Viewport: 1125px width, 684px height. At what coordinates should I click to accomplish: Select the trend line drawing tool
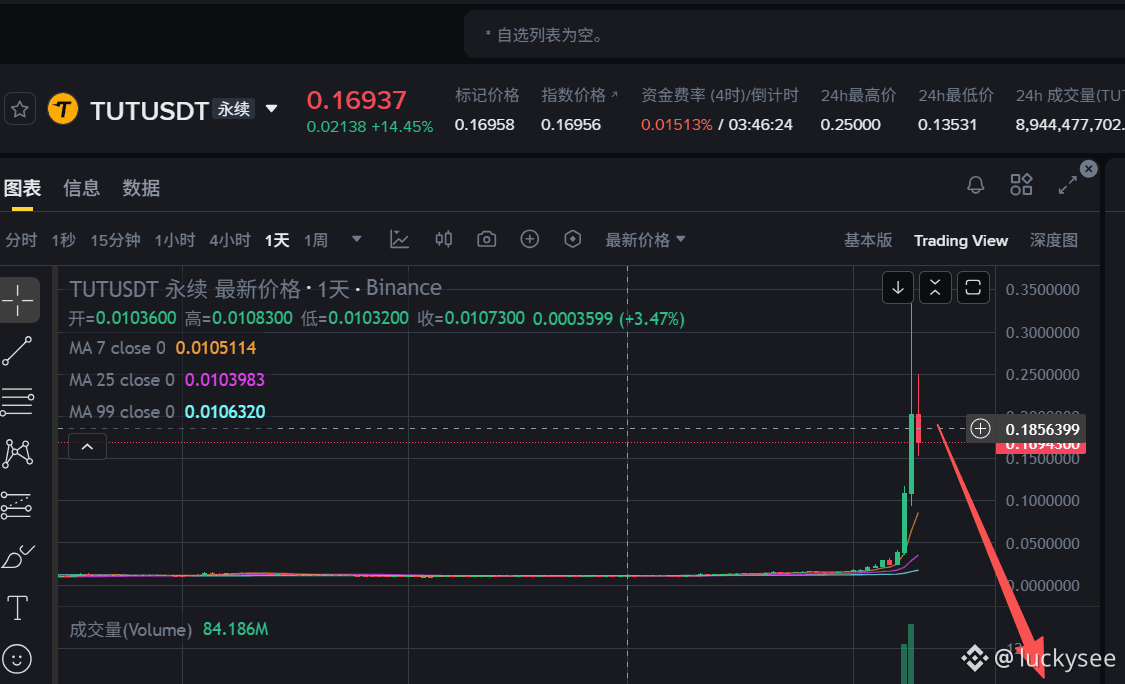[17, 351]
